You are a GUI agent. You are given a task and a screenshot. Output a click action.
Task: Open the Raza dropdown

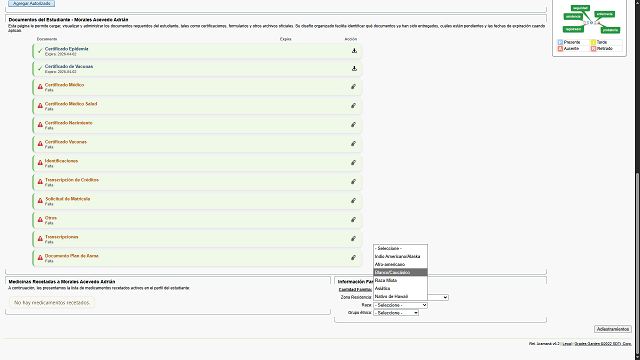[400, 305]
